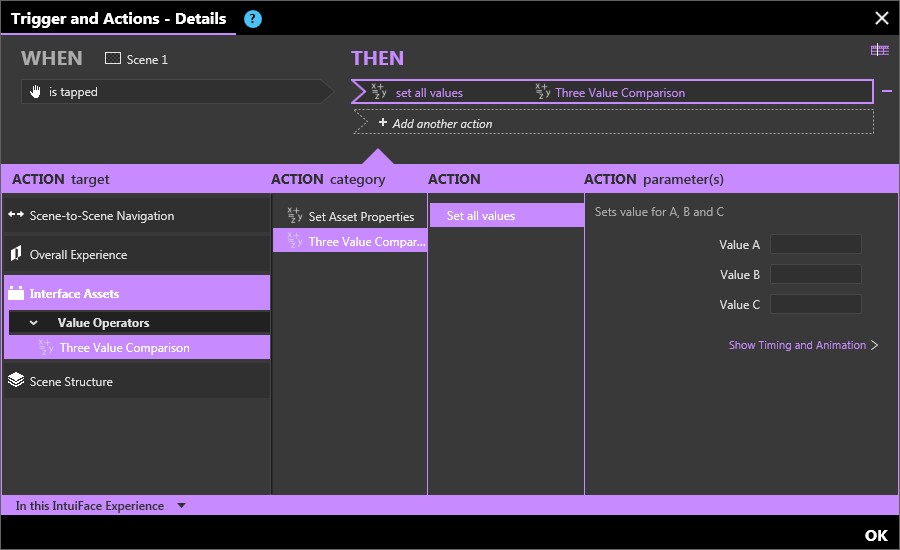Click the Scene 1 label
900x550 pixels.
[x=147, y=59]
